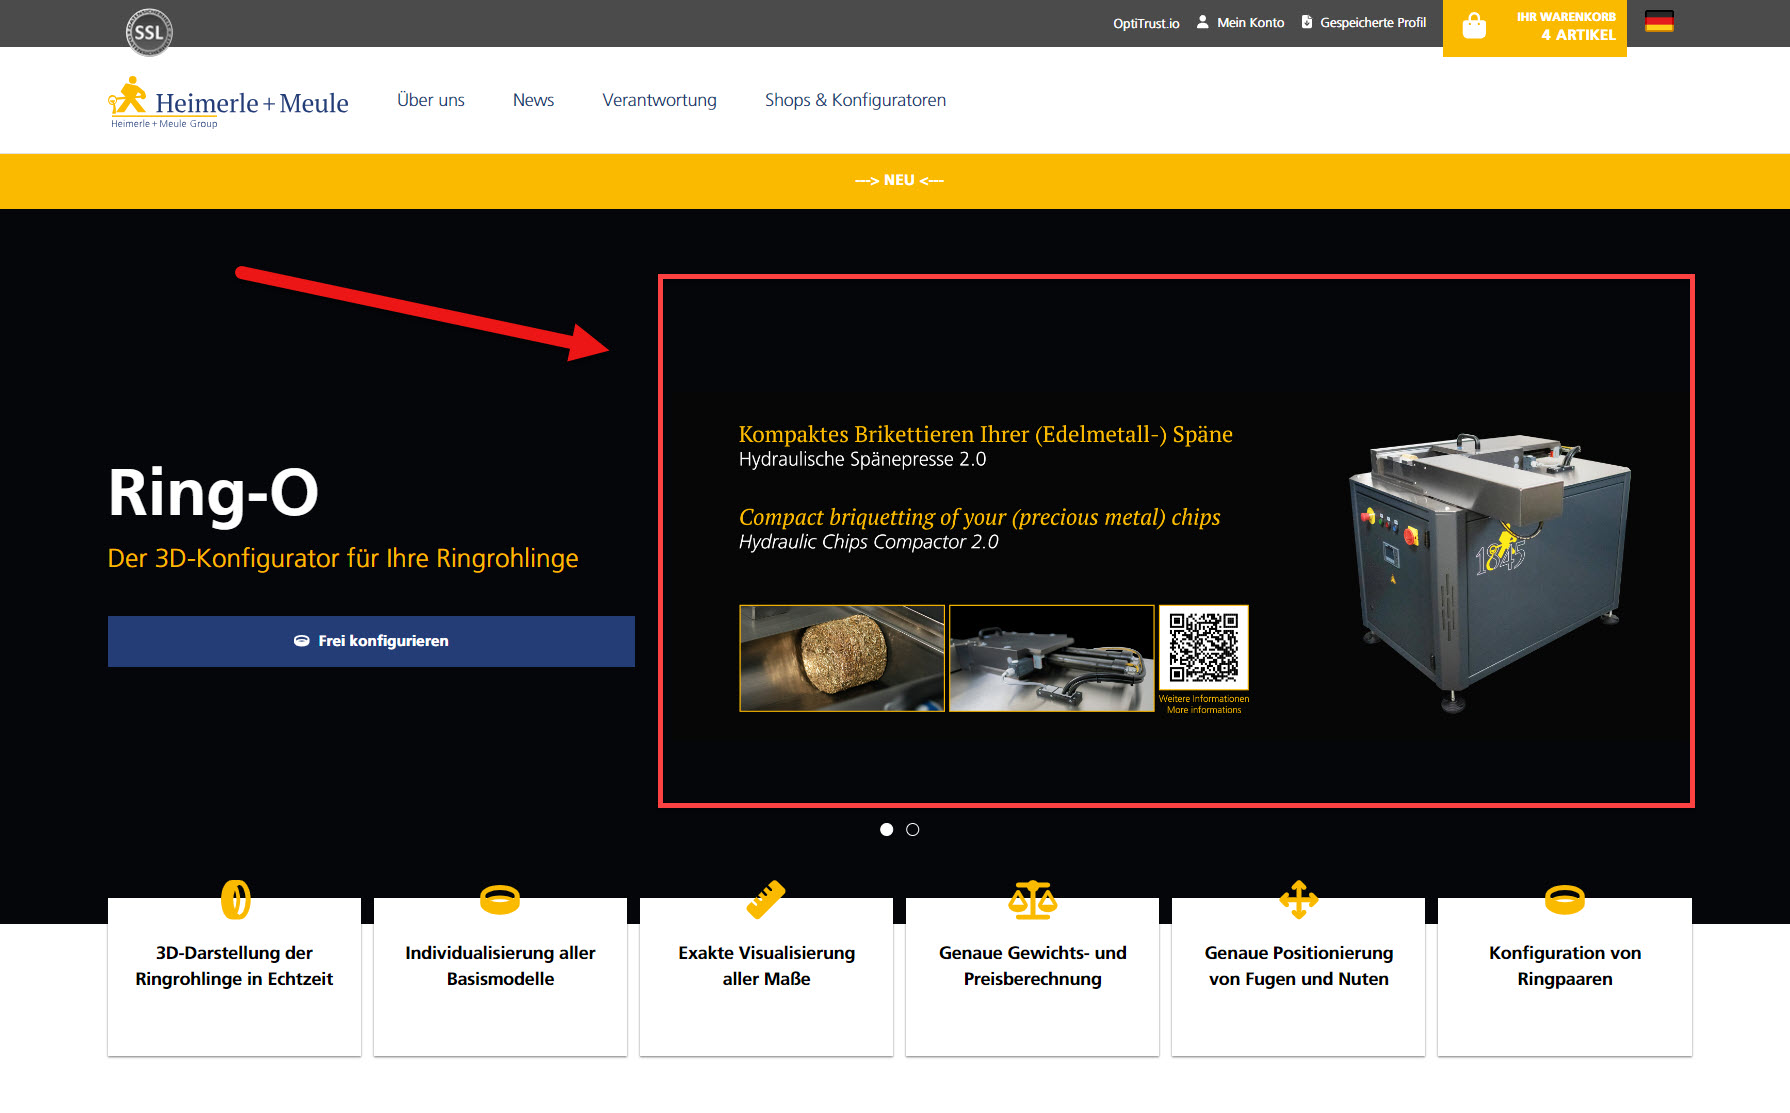
Task: Click the 3D ring display icon
Action: (x=235, y=899)
